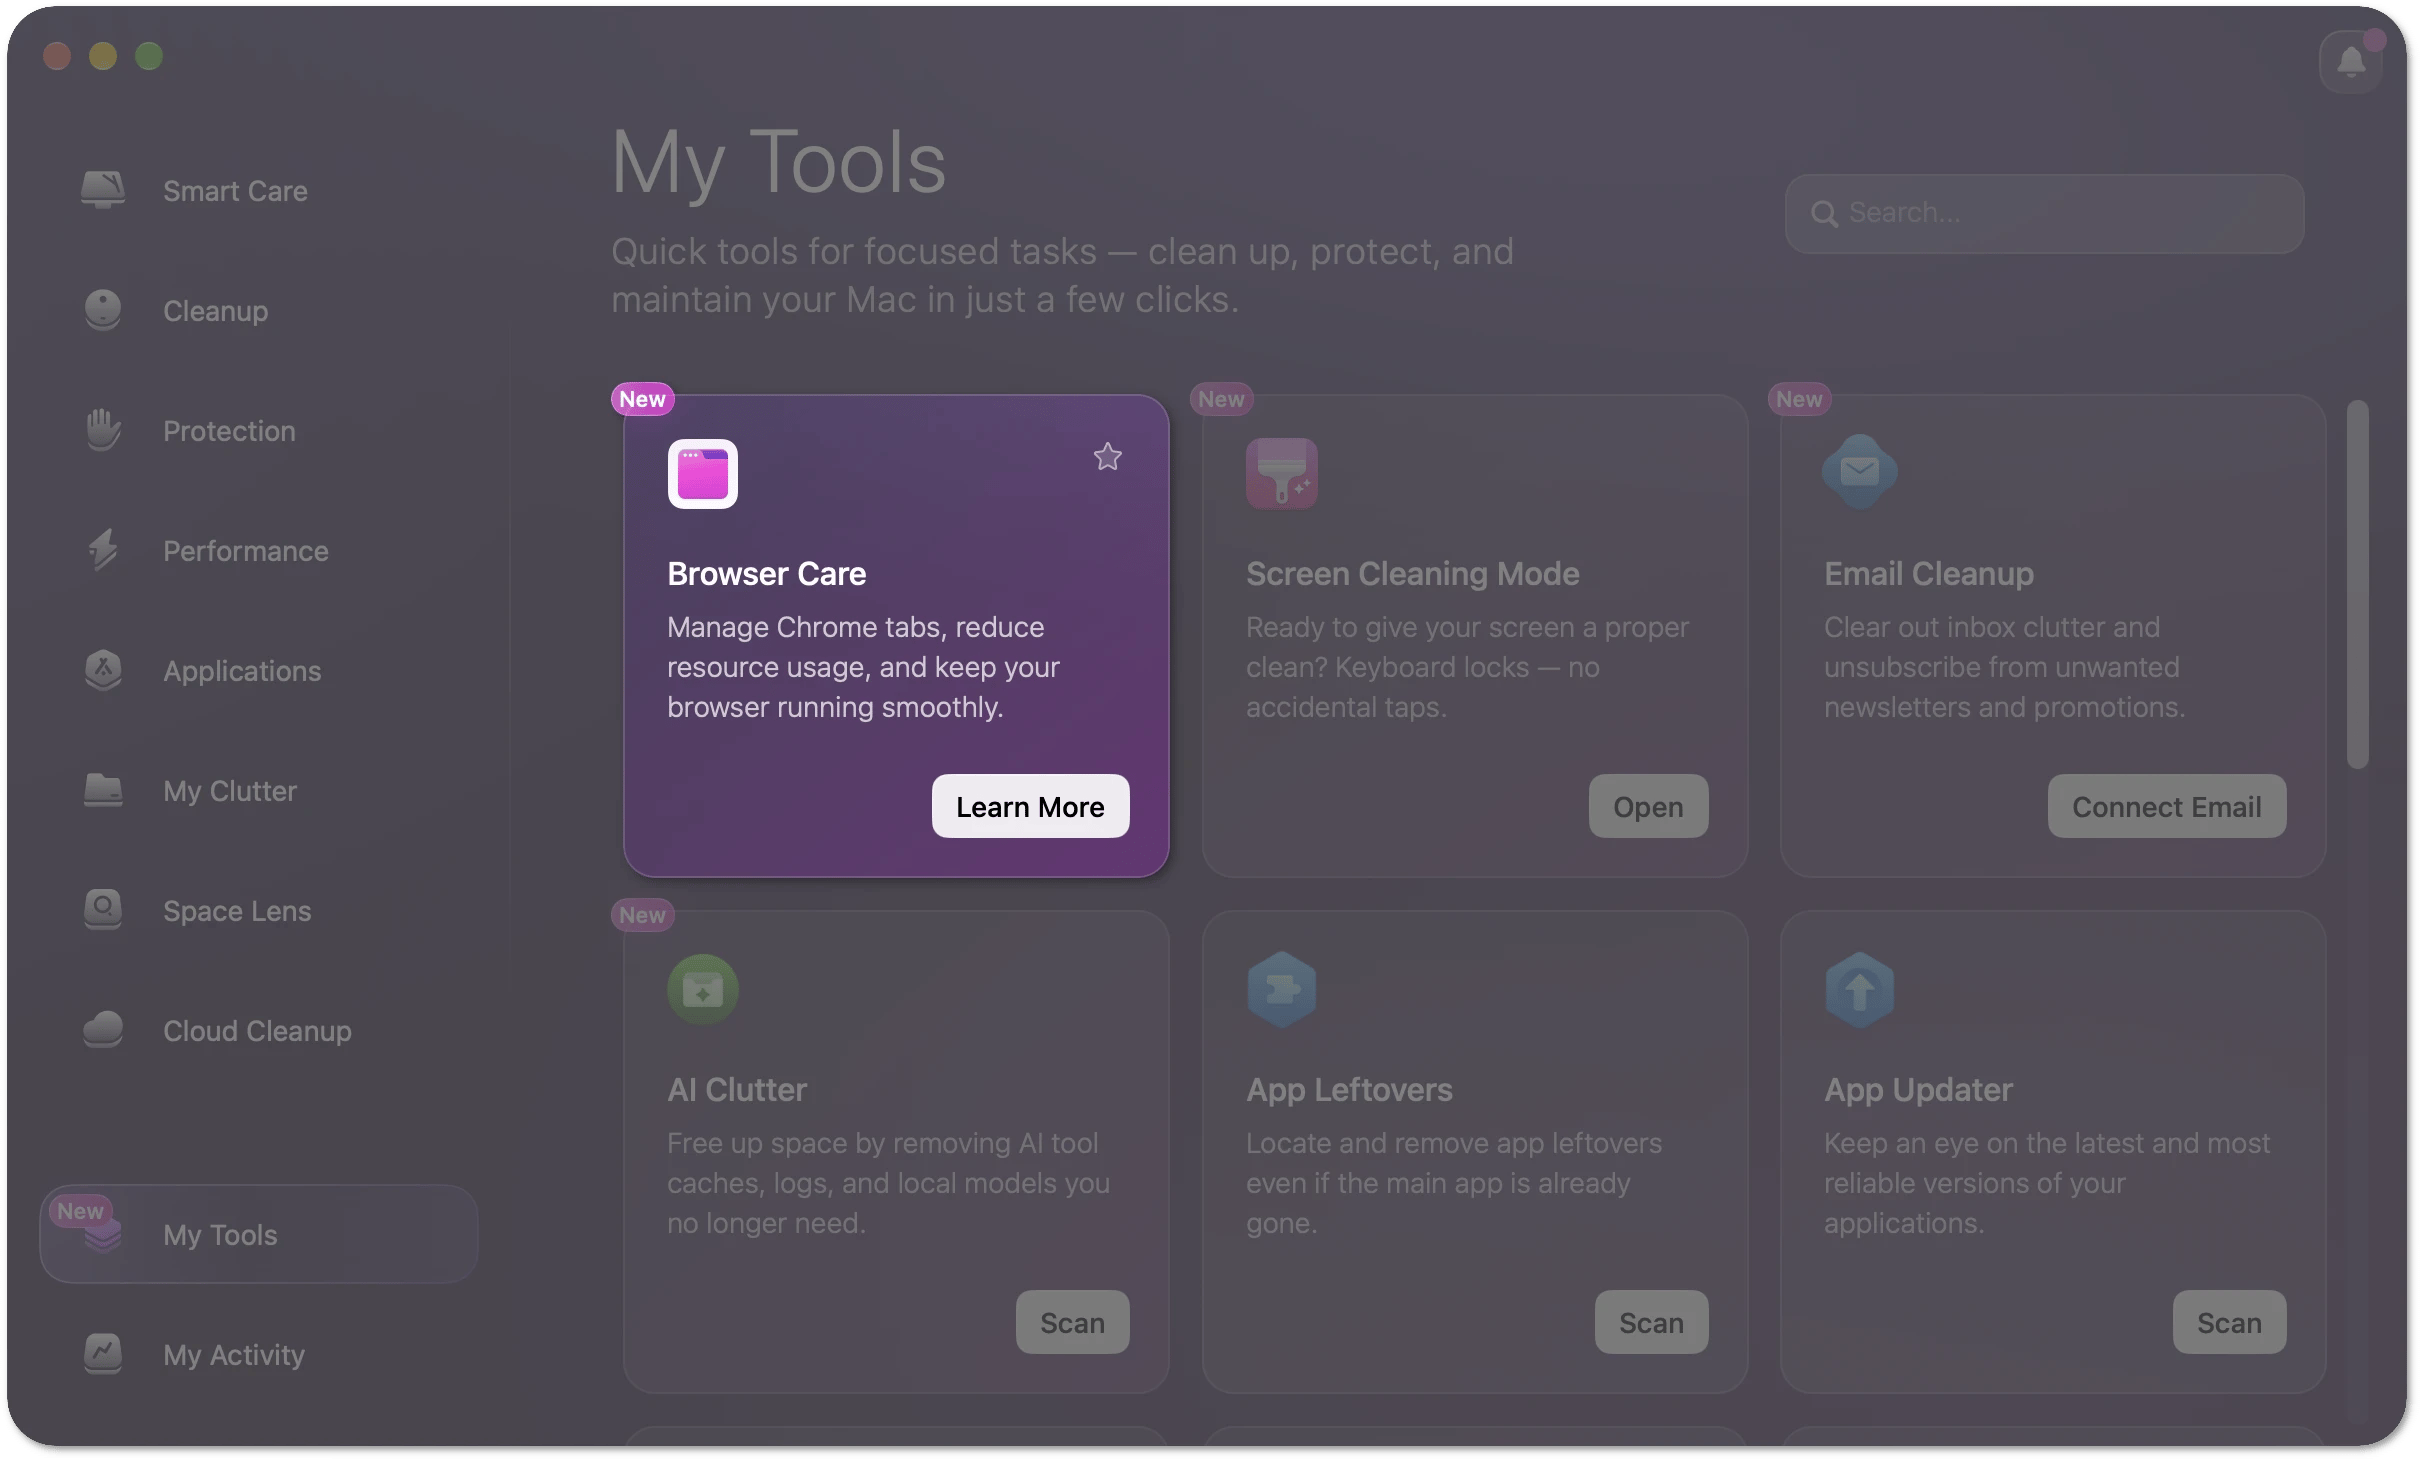The height and width of the screenshot is (1460, 2420).
Task: Click the Cleanup sidebar icon
Action: 103,310
